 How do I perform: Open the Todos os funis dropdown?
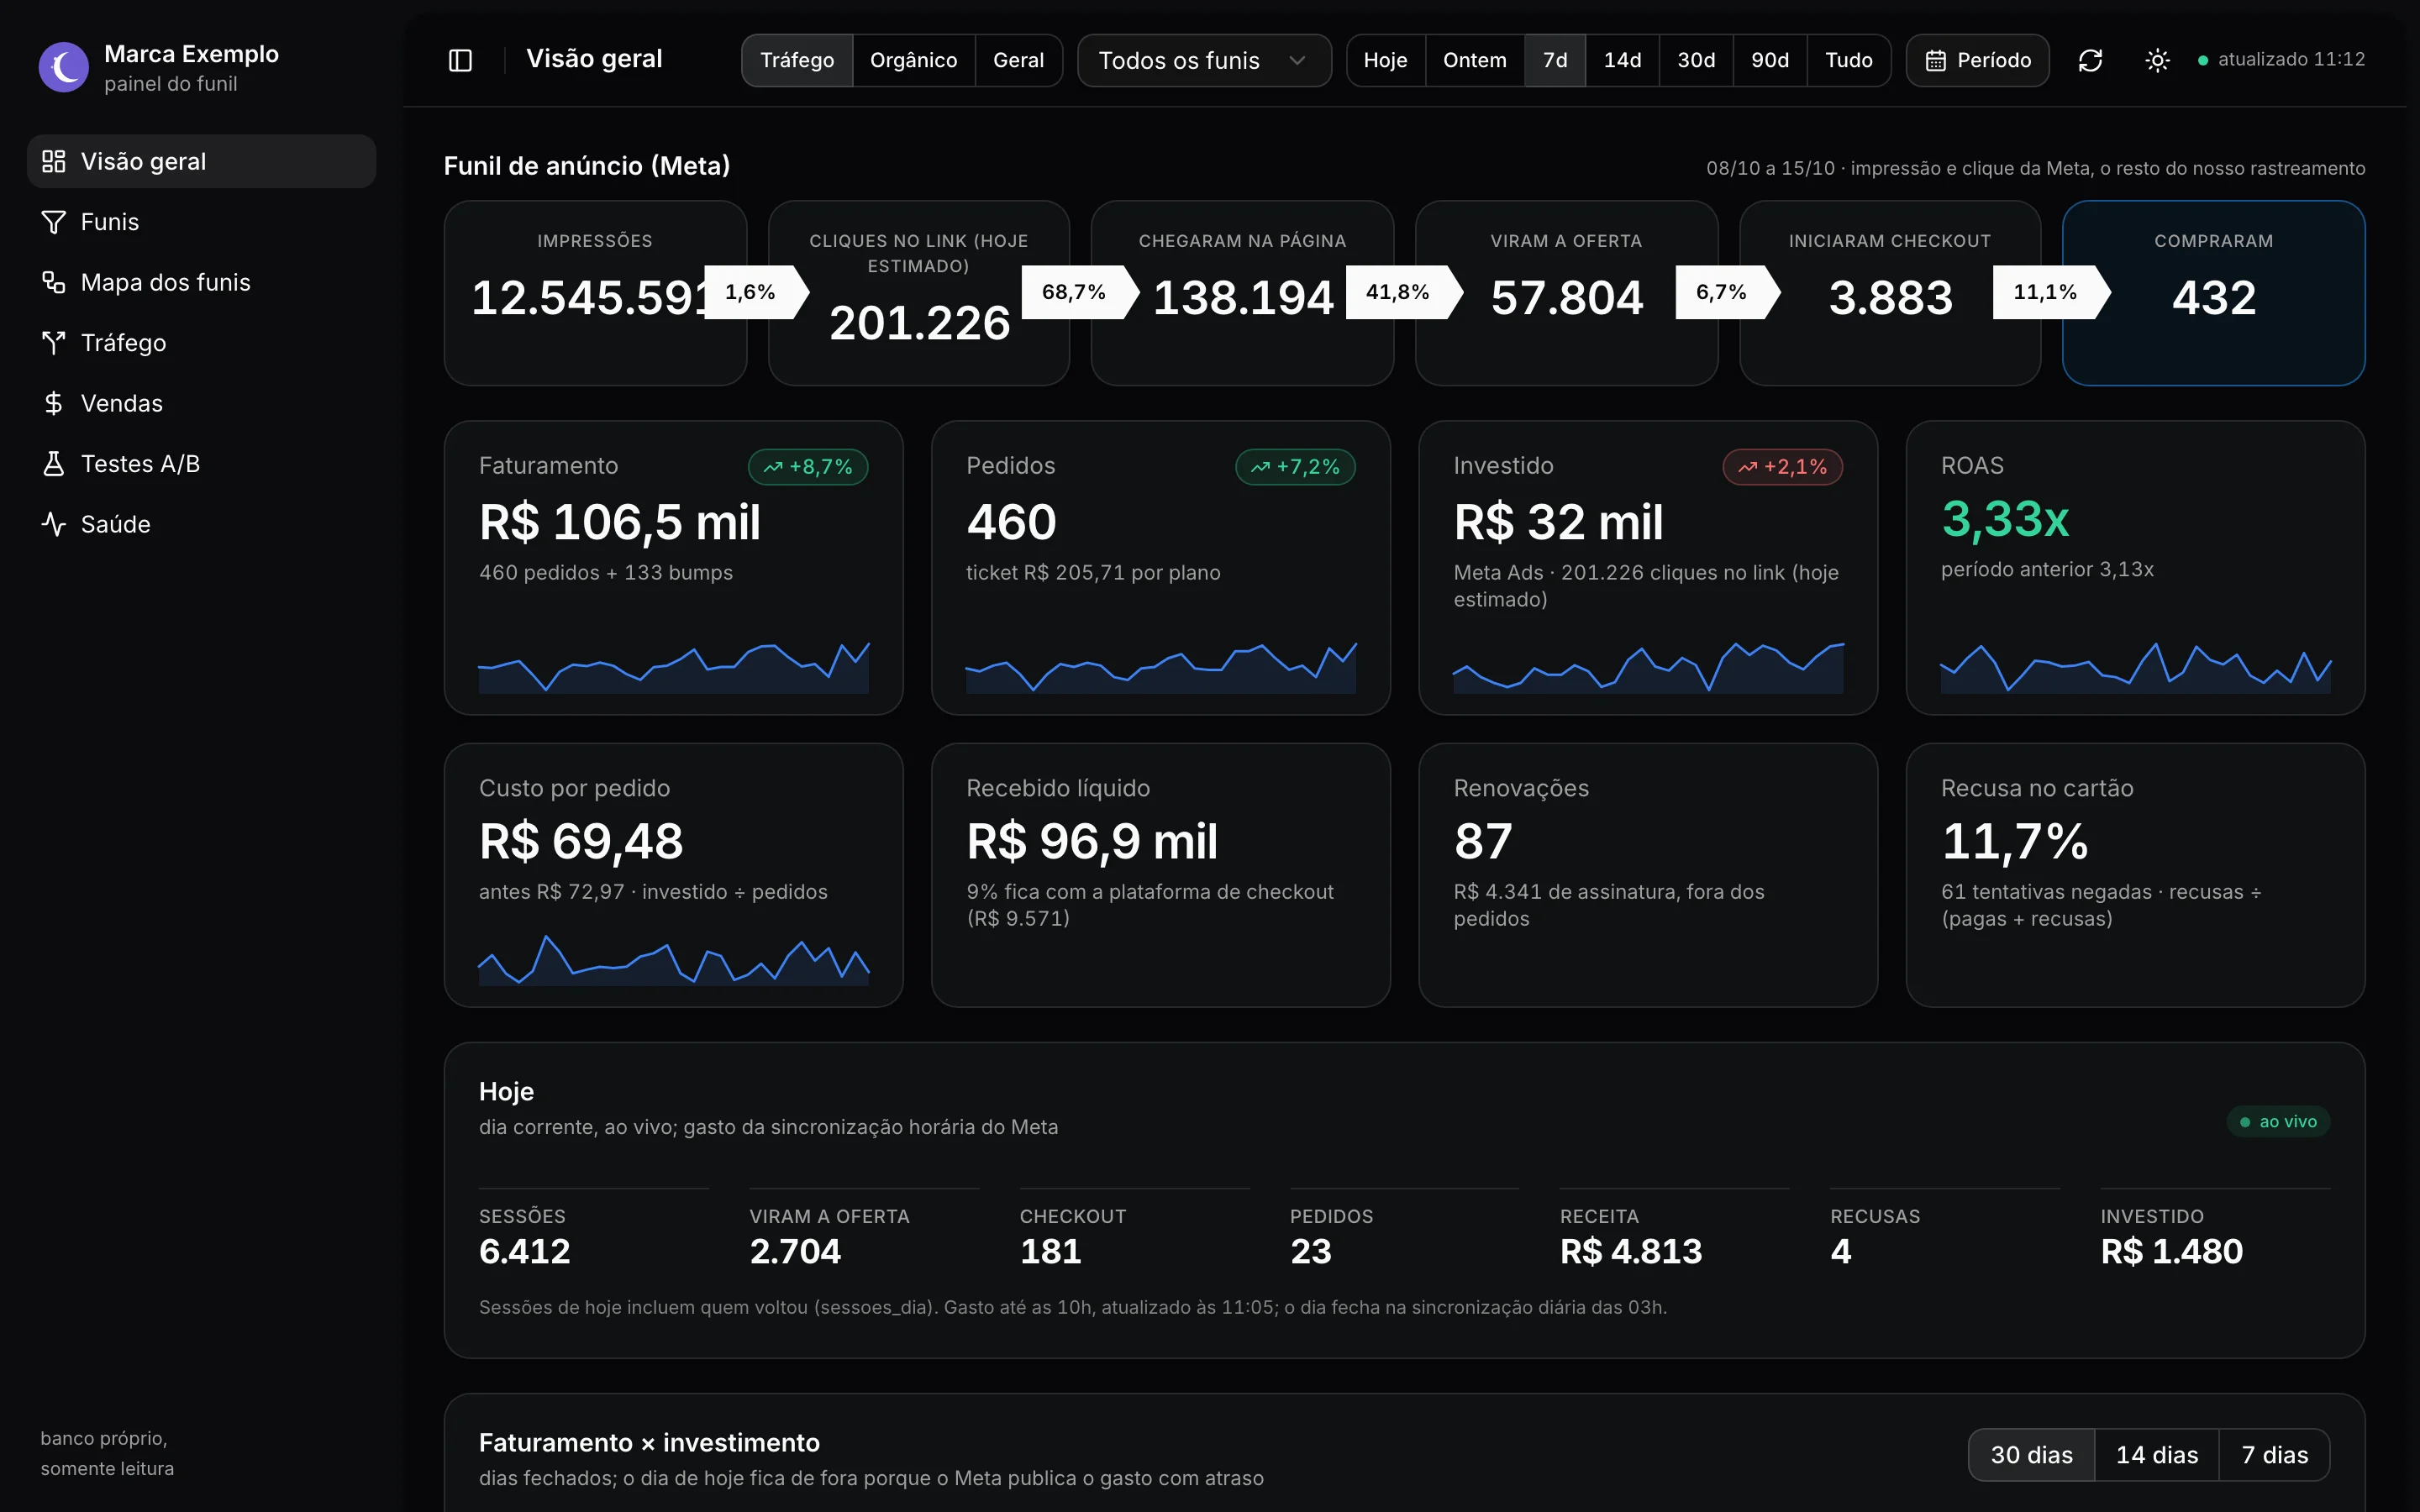pos(1204,61)
